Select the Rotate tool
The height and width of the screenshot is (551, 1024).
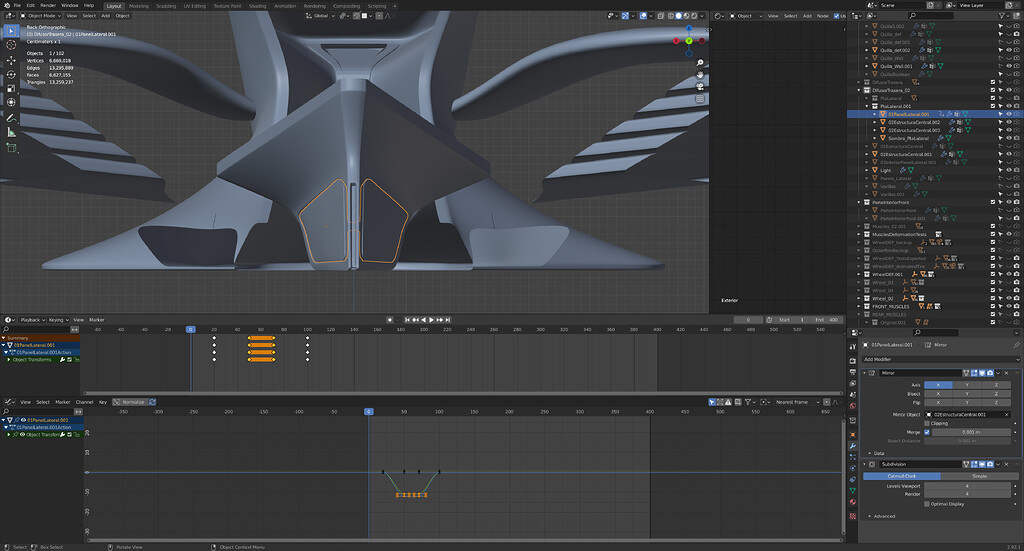tap(11, 74)
